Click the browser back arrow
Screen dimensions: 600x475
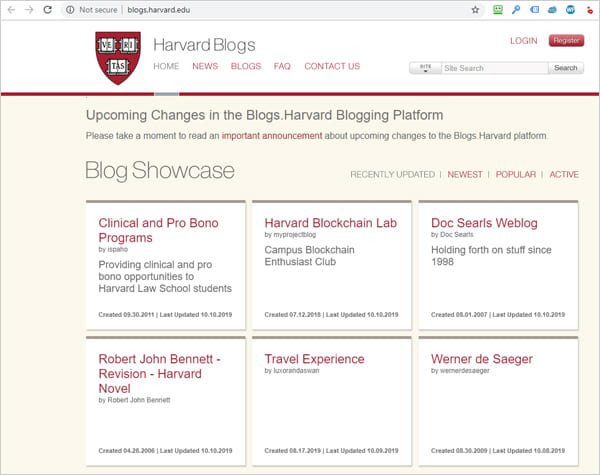[11, 10]
